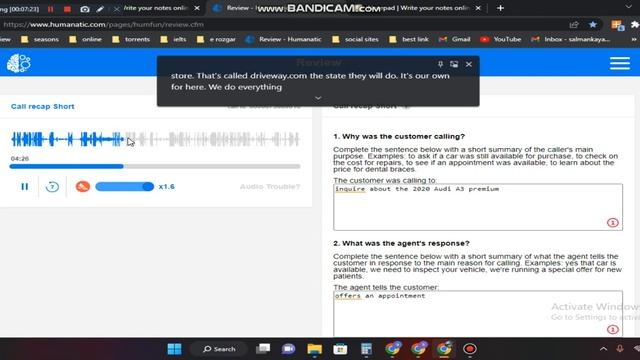This screenshot has width=640, height=360.
Task: Open the e rozgar bookmark folder
Action: tap(216, 39)
